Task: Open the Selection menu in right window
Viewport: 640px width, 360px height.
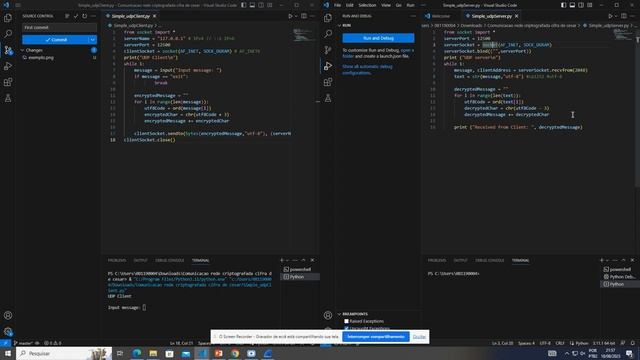Action: click(367, 5)
